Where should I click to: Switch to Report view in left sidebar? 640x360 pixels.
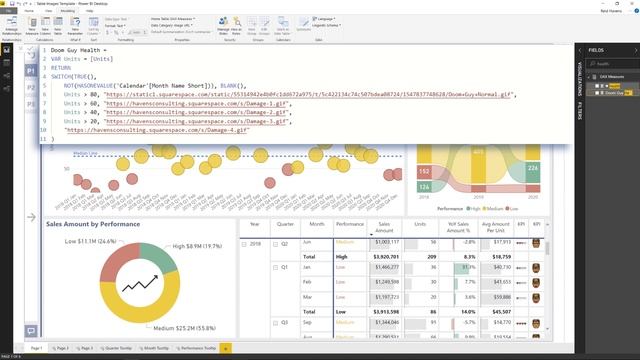[7, 50]
